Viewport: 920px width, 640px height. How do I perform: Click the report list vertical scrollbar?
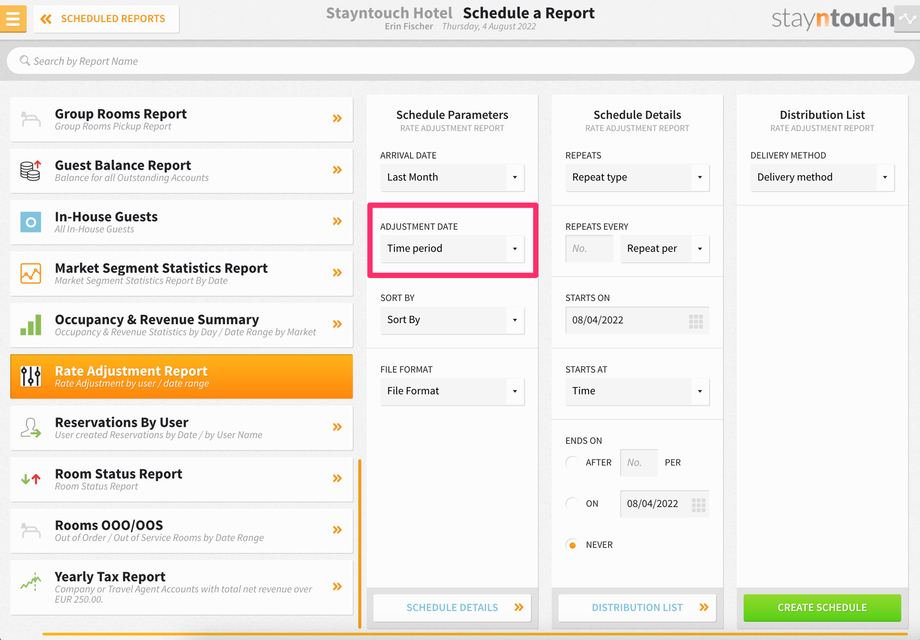tap(360, 544)
